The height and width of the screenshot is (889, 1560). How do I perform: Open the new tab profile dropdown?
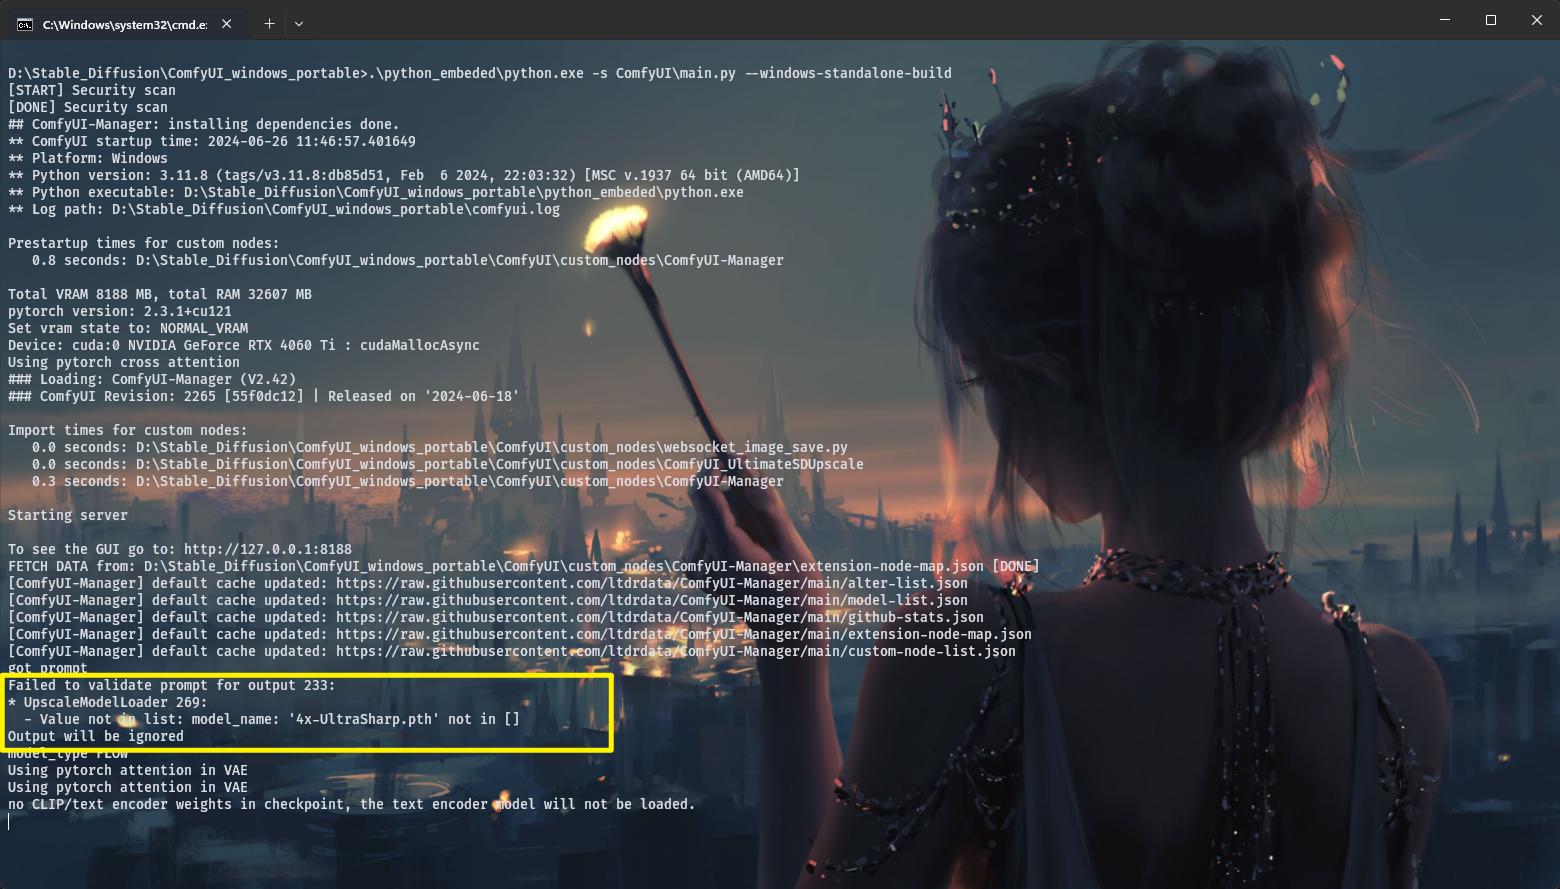pos(299,24)
